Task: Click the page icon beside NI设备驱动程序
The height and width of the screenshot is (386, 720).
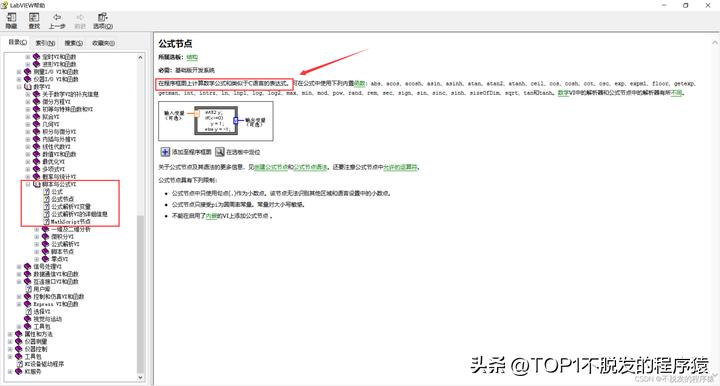Action: (x=19, y=364)
